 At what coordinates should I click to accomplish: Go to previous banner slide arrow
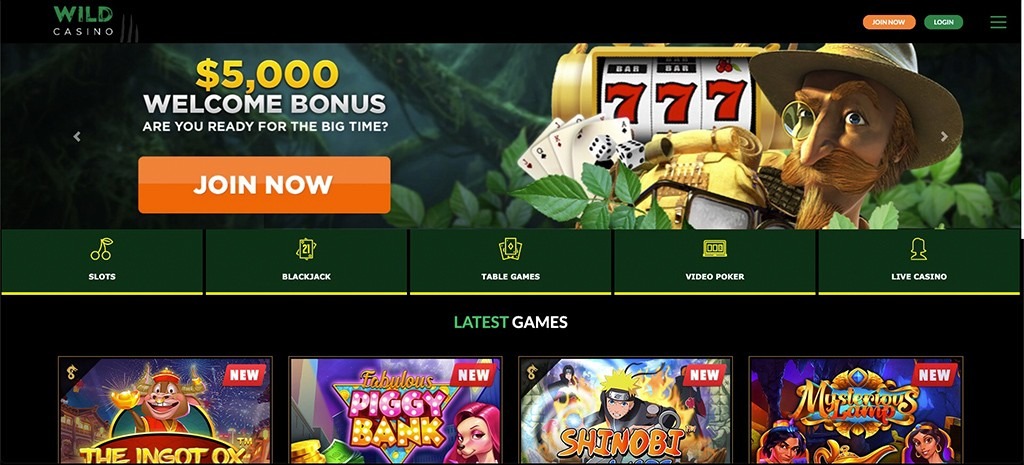[77, 136]
